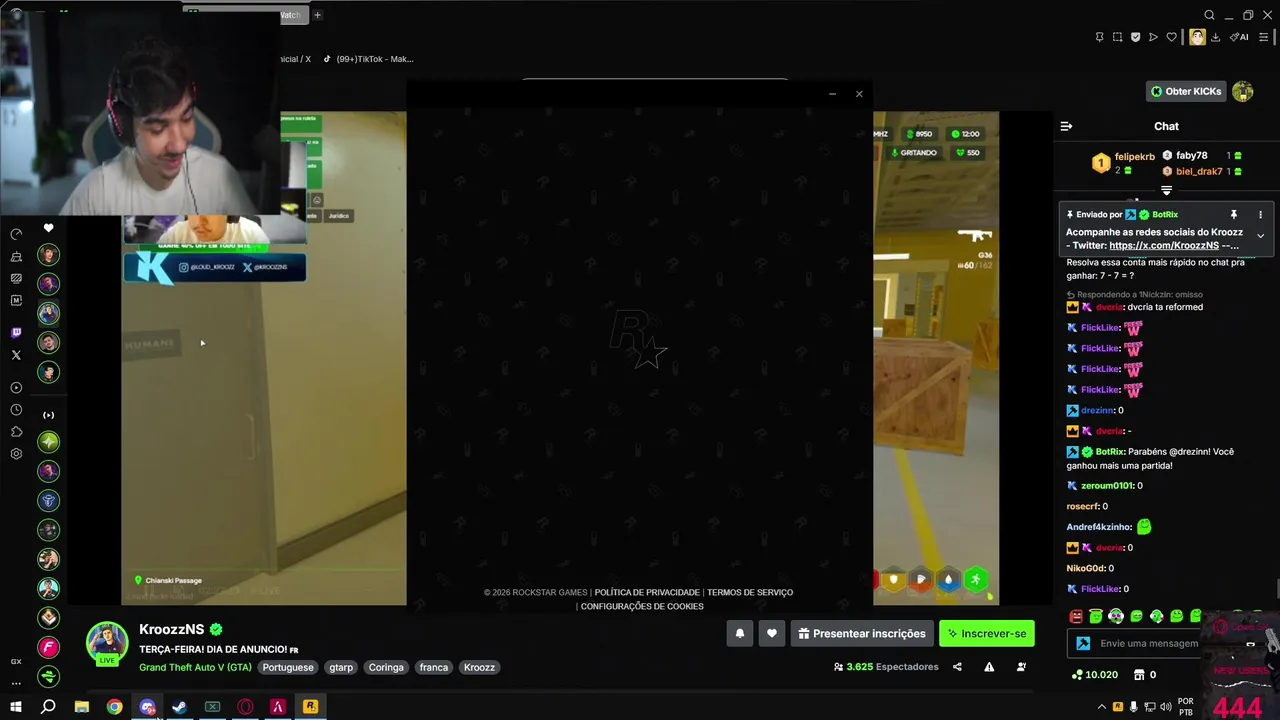The image size is (1280, 720).
Task: Toggle stream notifications bell
Action: (740, 633)
